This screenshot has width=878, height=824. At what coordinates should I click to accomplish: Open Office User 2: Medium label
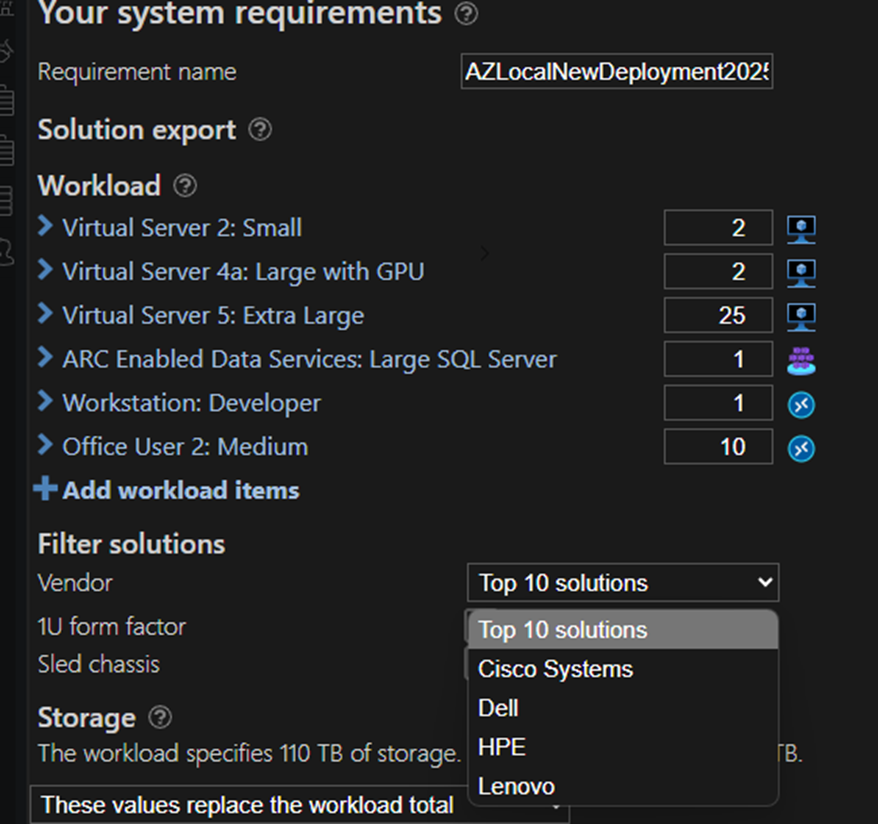pyautogui.click(x=185, y=447)
